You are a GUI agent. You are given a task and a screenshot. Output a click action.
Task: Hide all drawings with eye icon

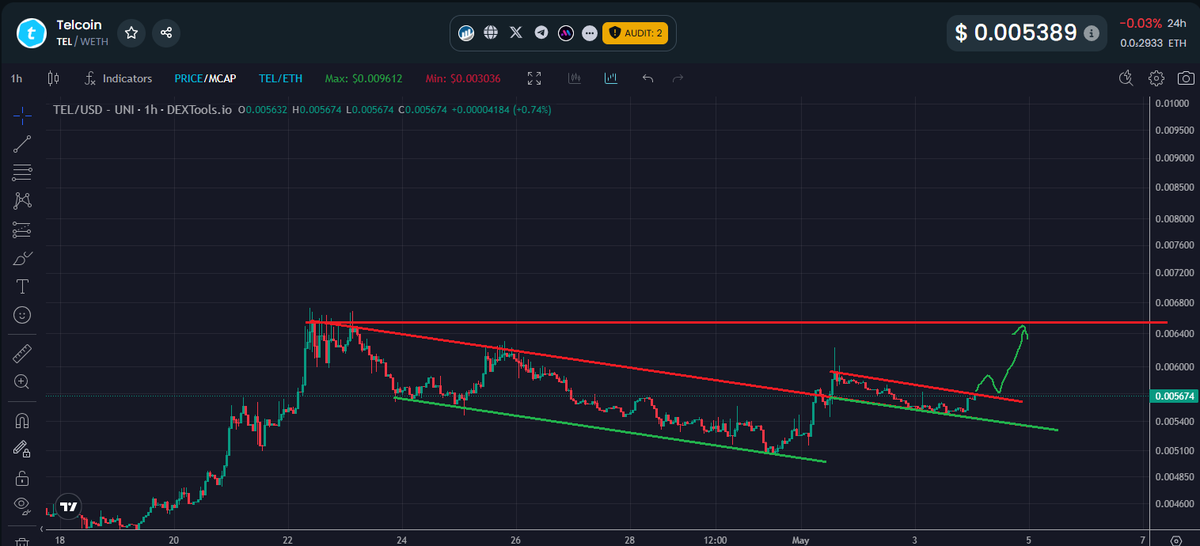click(22, 506)
